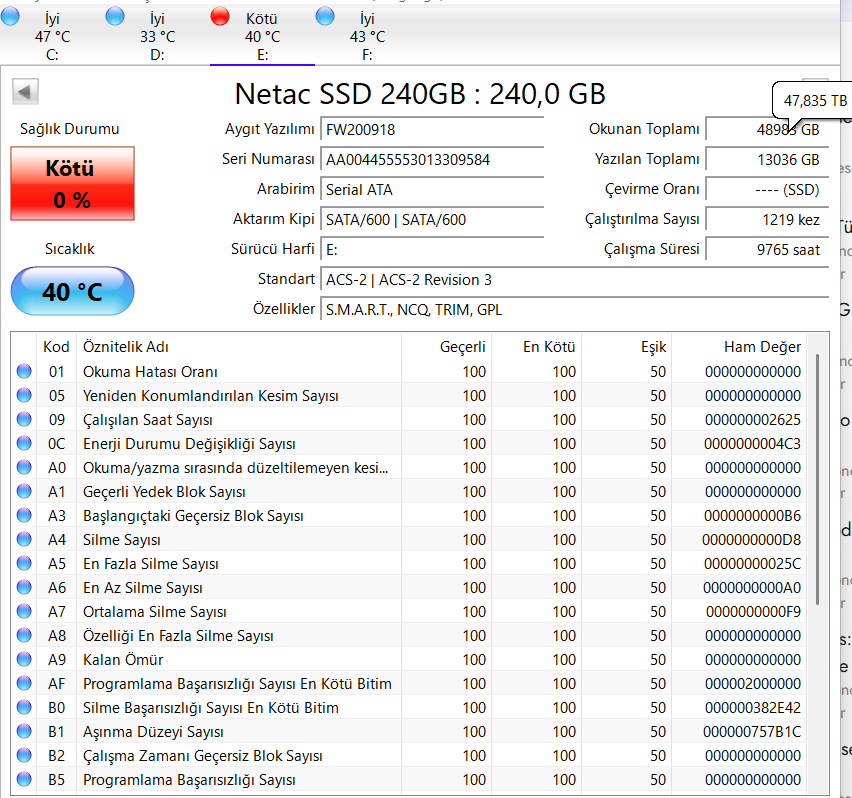Viewport: 852px width, 798px height.
Task: Click the Eşik column header
Action: point(627,347)
